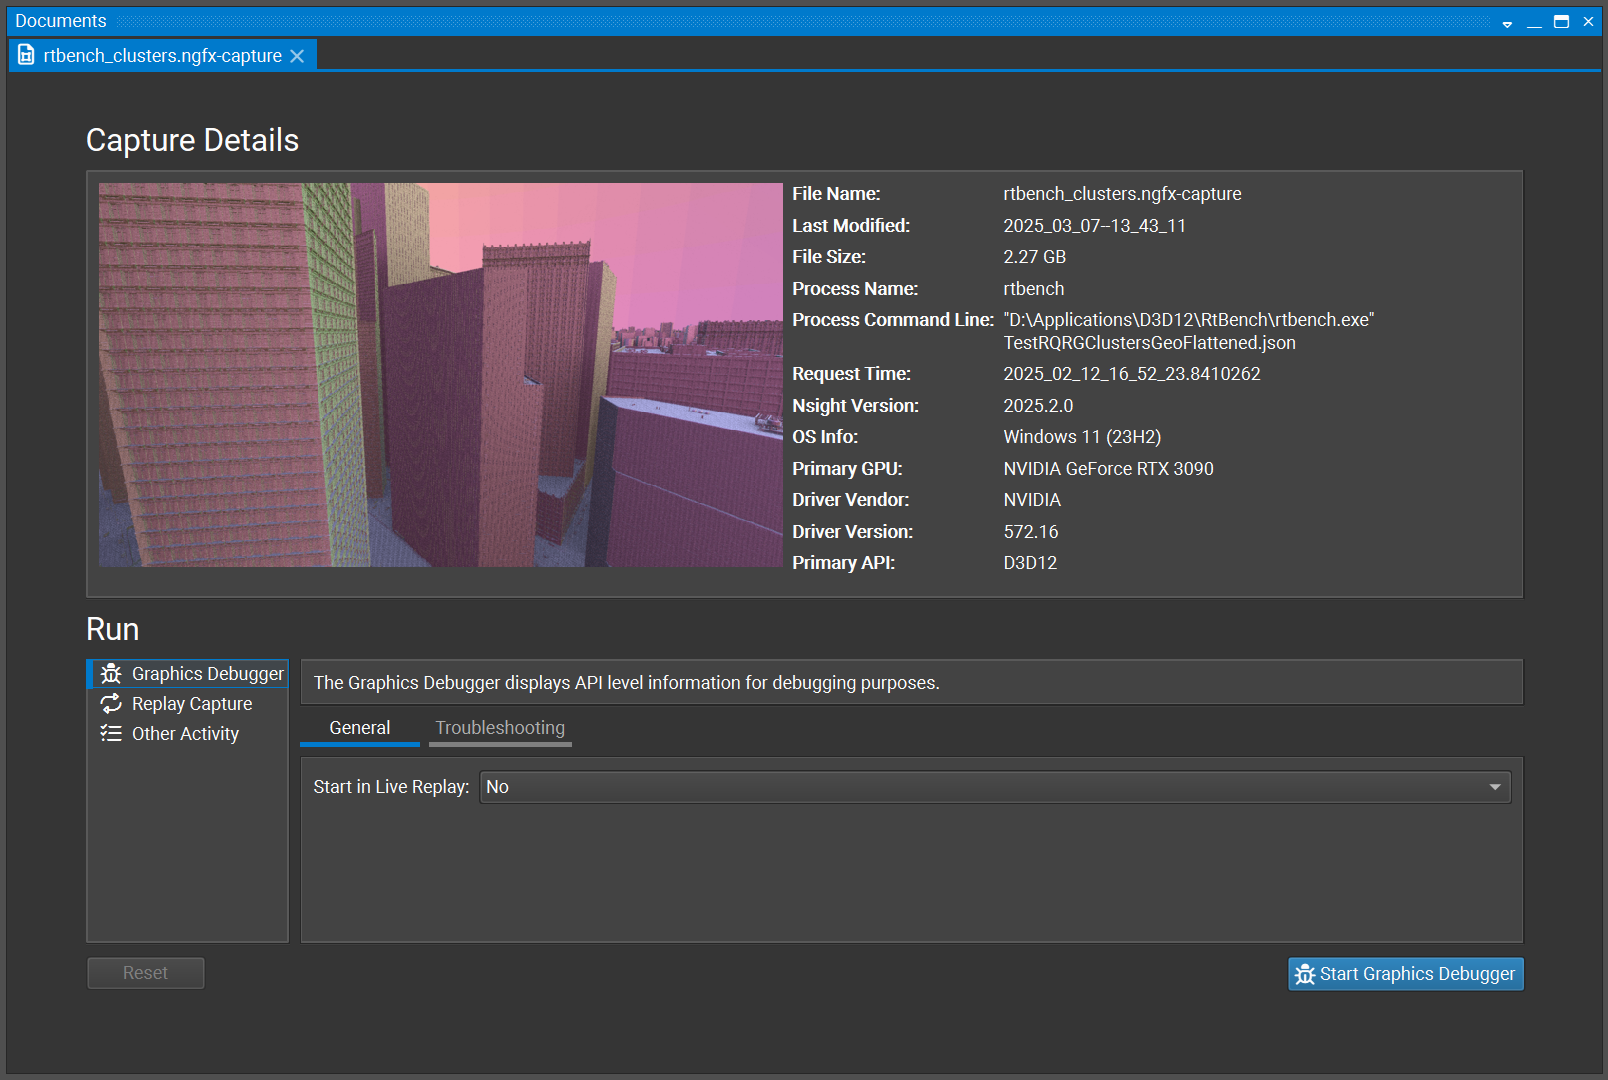
Task: Close the rtbench_clusters.ngfx-capture tab
Action: click(297, 56)
